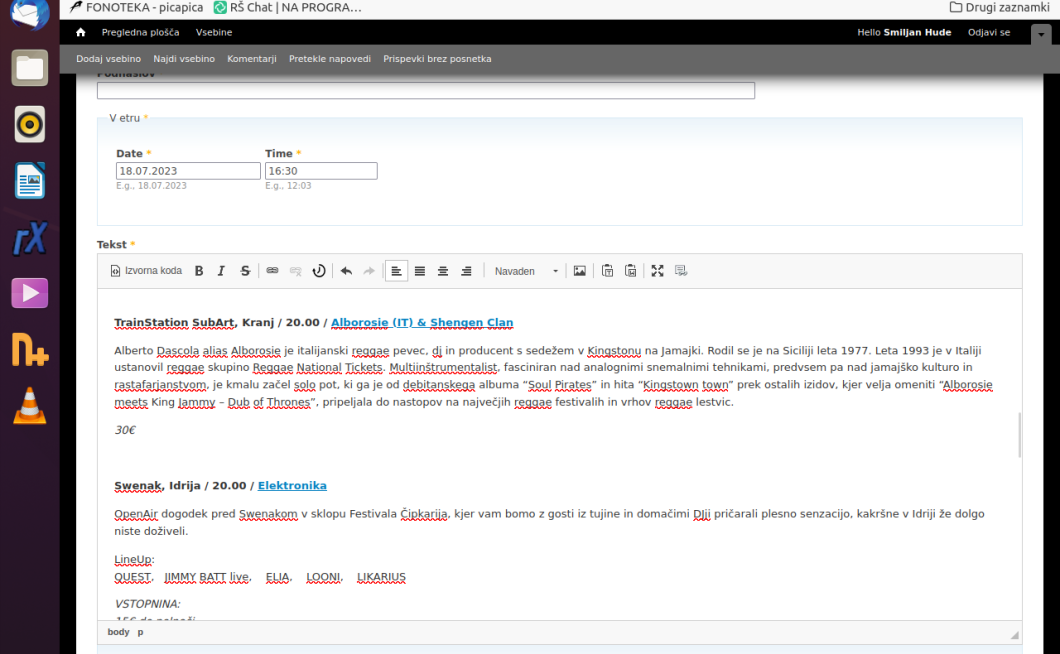The image size is (1060, 654).
Task: Click the Alborosie (IT) & Shengen Clan link
Action: tap(422, 323)
